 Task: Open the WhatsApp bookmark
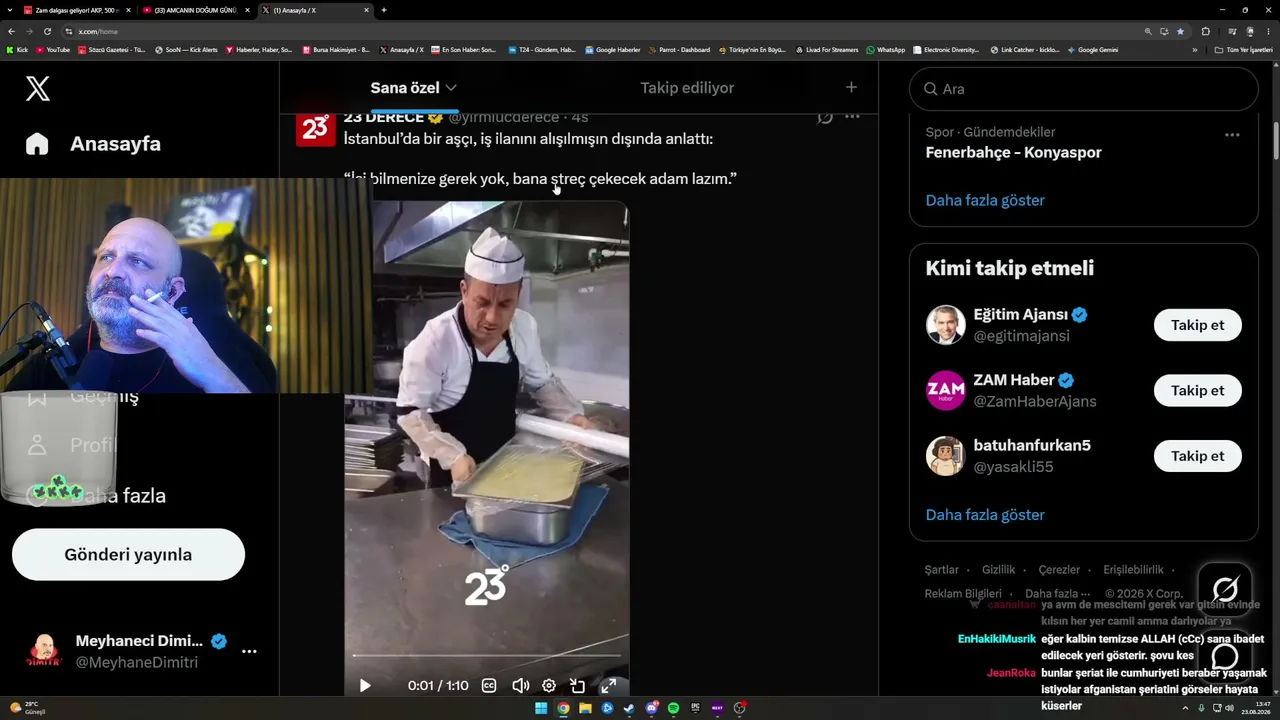point(886,49)
